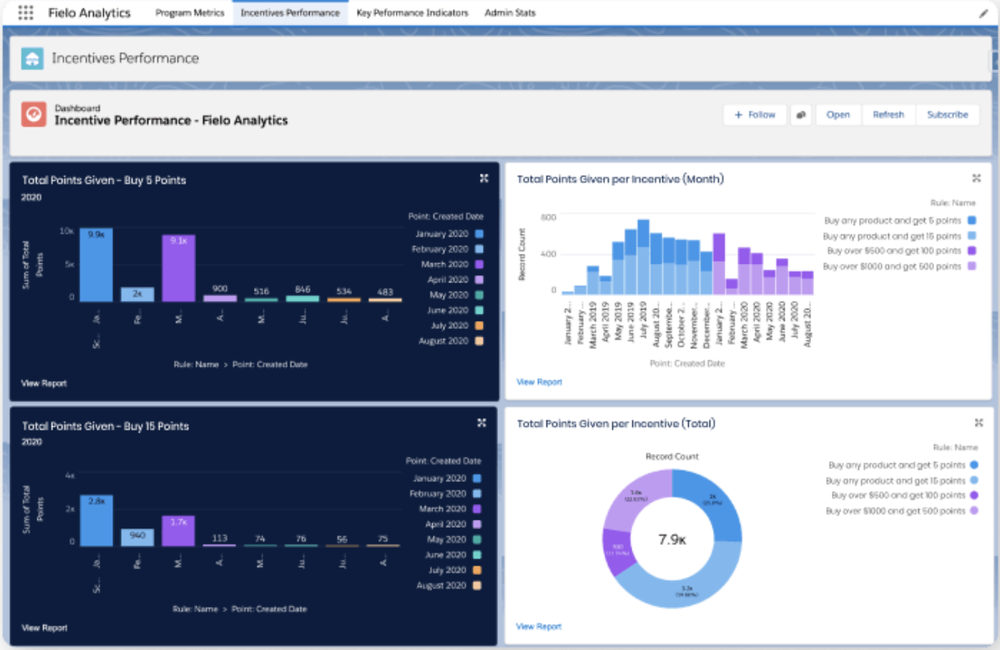Select the 2.8k January bar in Buy 15 chart
The image size is (1000, 650).
coord(96,521)
